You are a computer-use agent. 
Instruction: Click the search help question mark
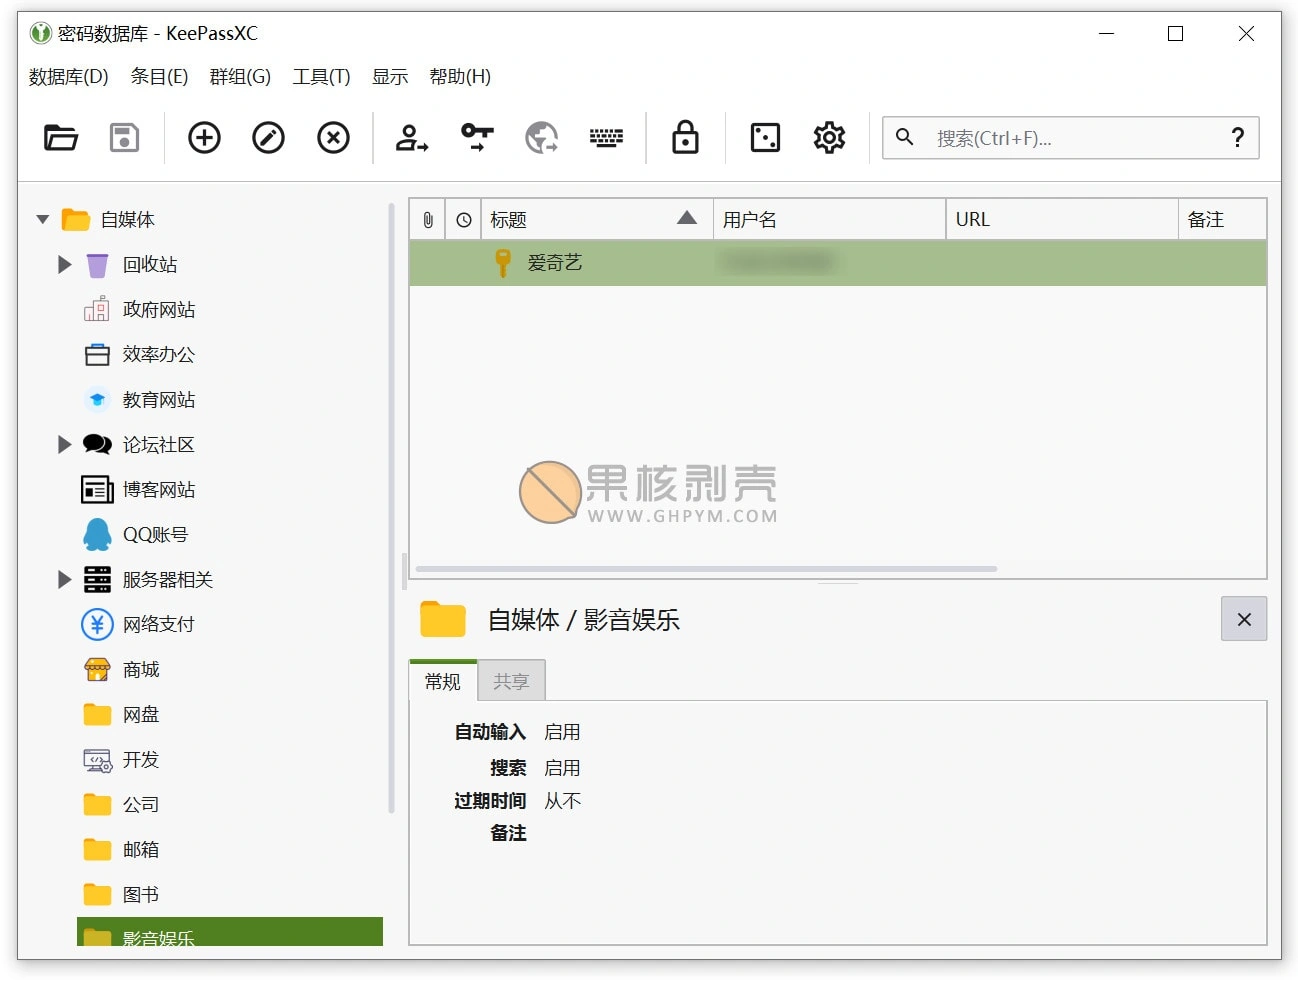pos(1238,138)
